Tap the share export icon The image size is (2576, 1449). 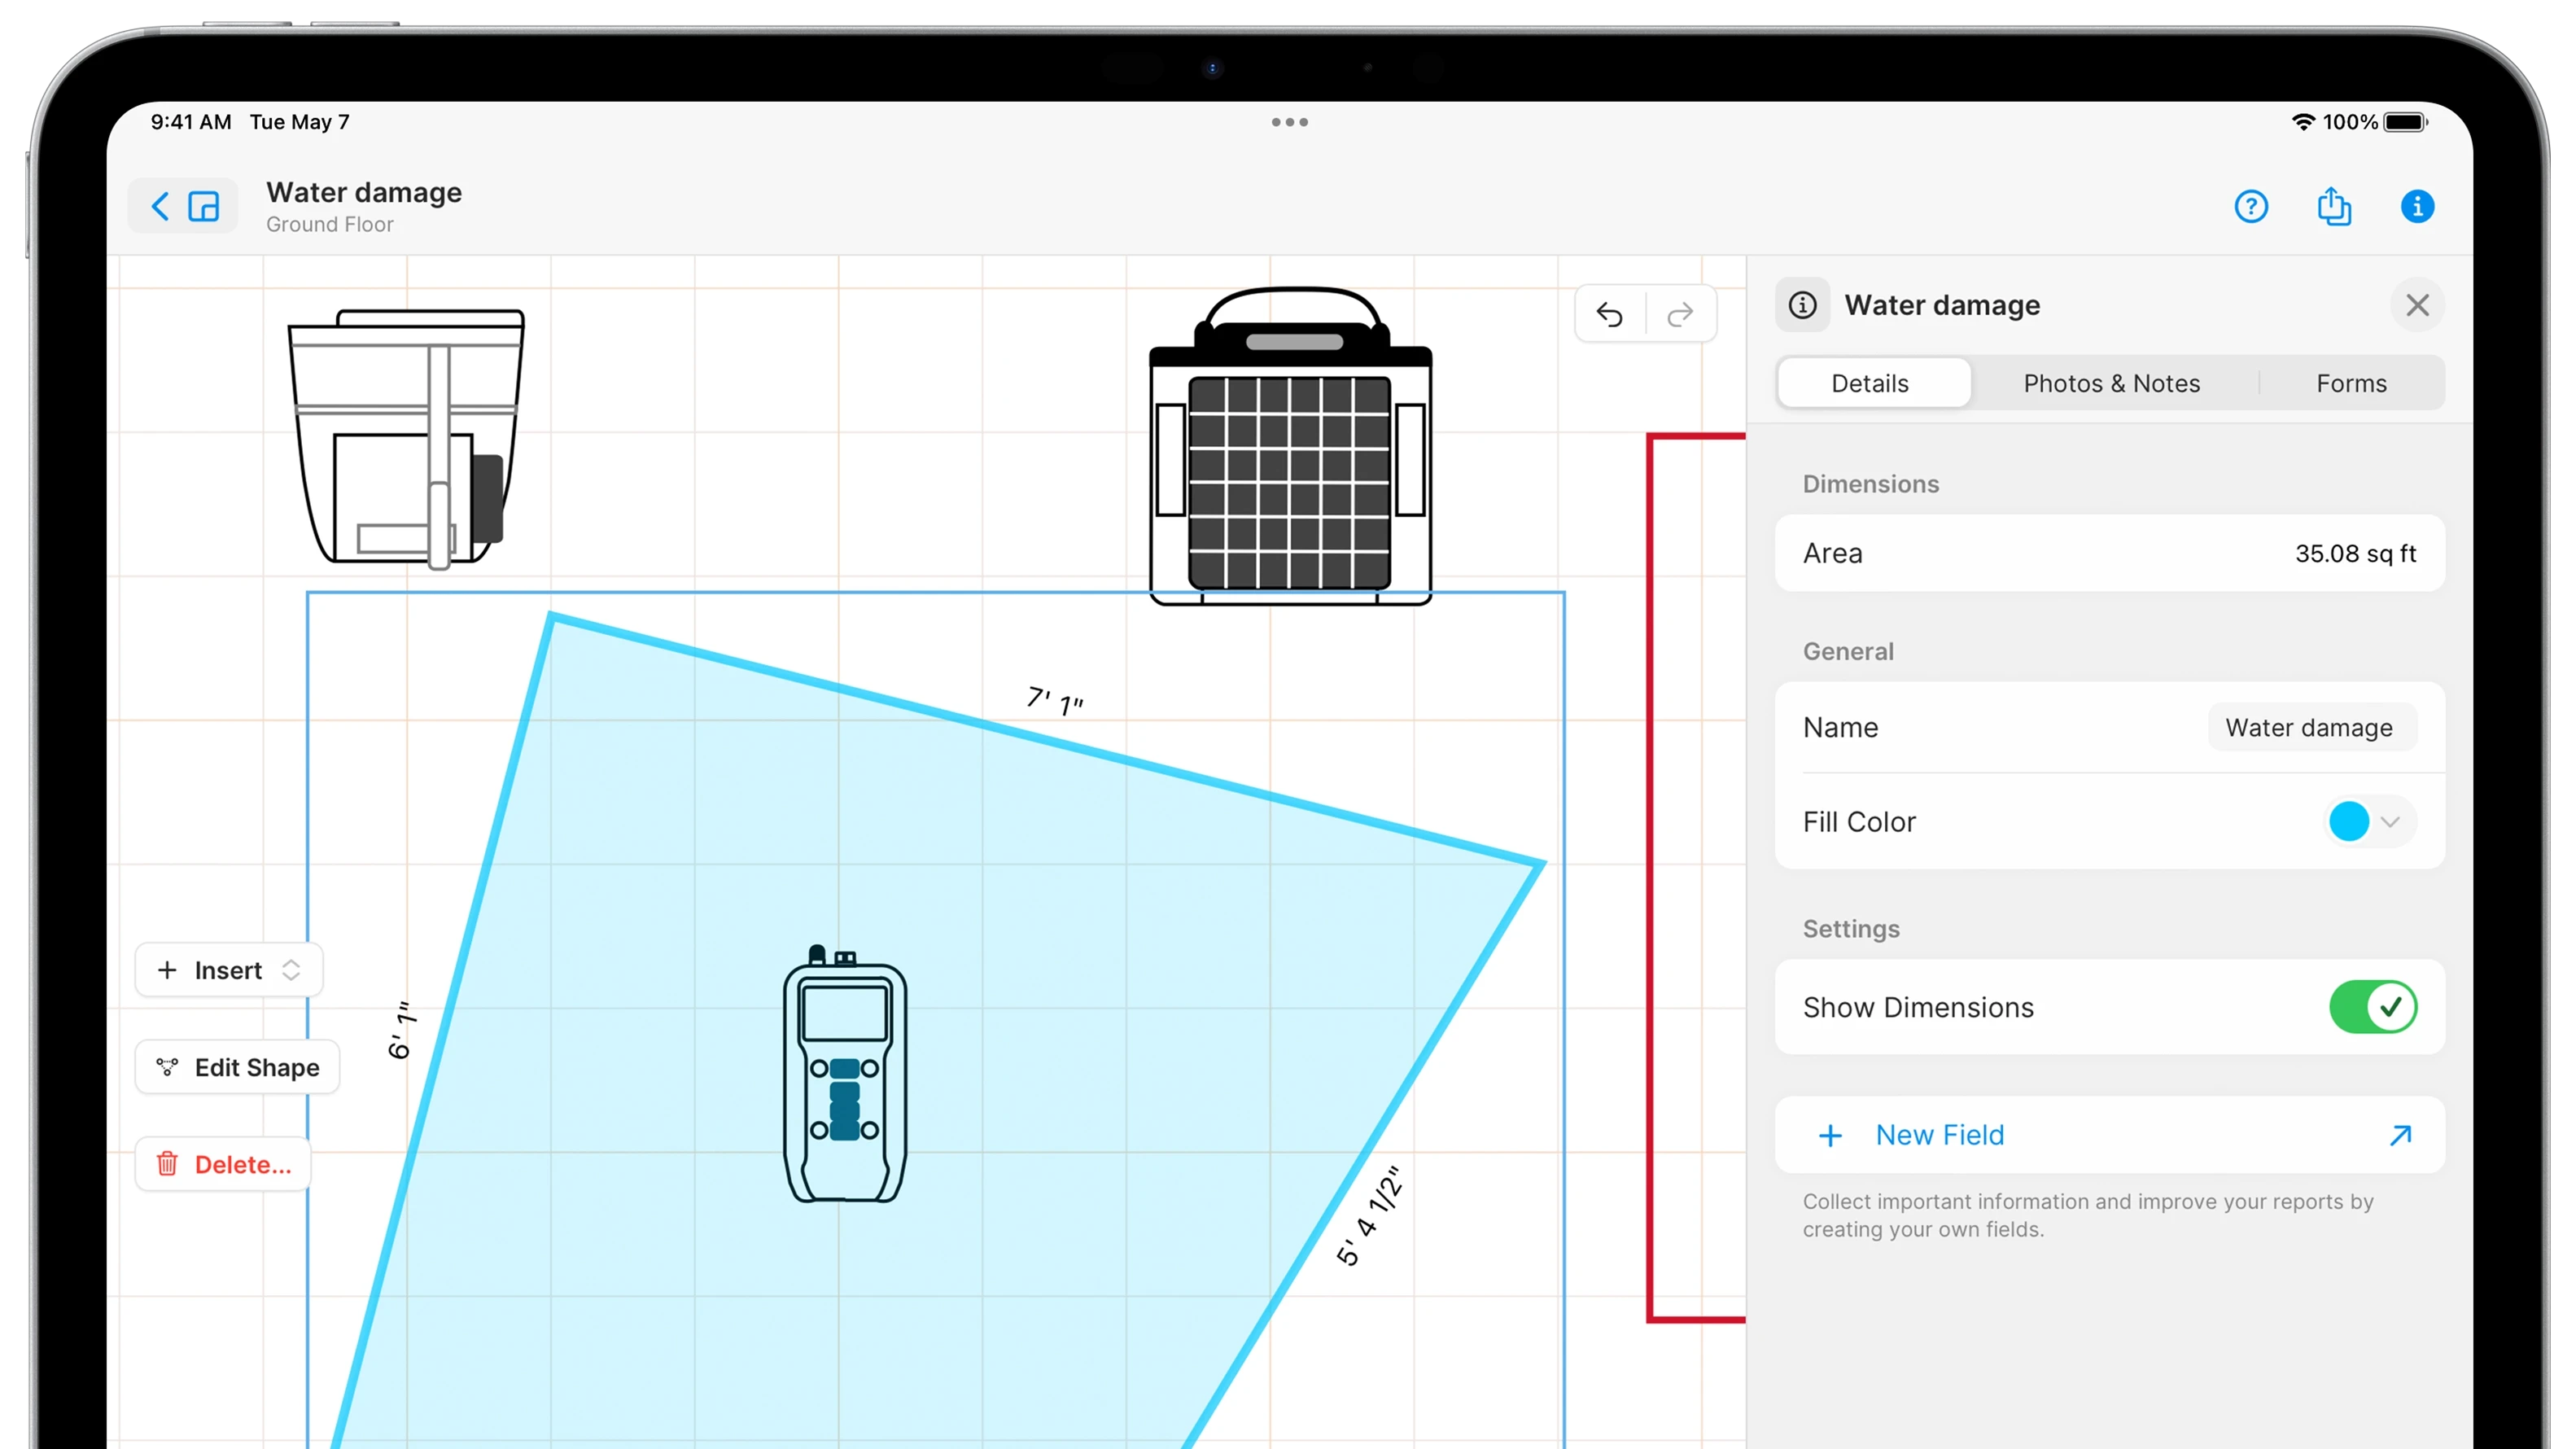coord(2333,207)
